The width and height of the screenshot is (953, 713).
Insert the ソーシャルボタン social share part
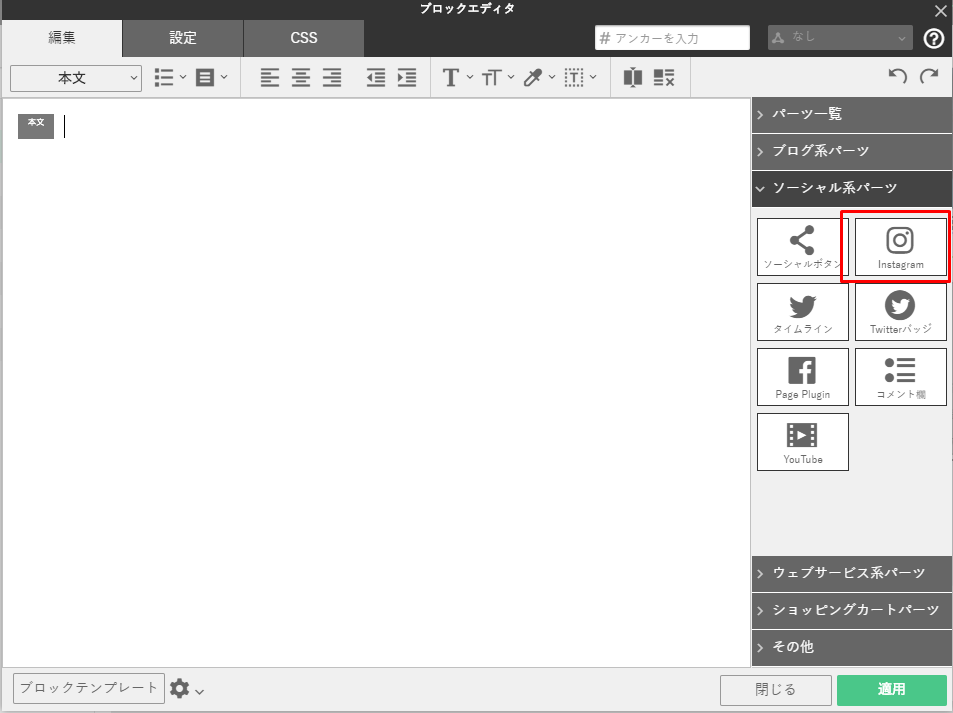click(x=802, y=247)
